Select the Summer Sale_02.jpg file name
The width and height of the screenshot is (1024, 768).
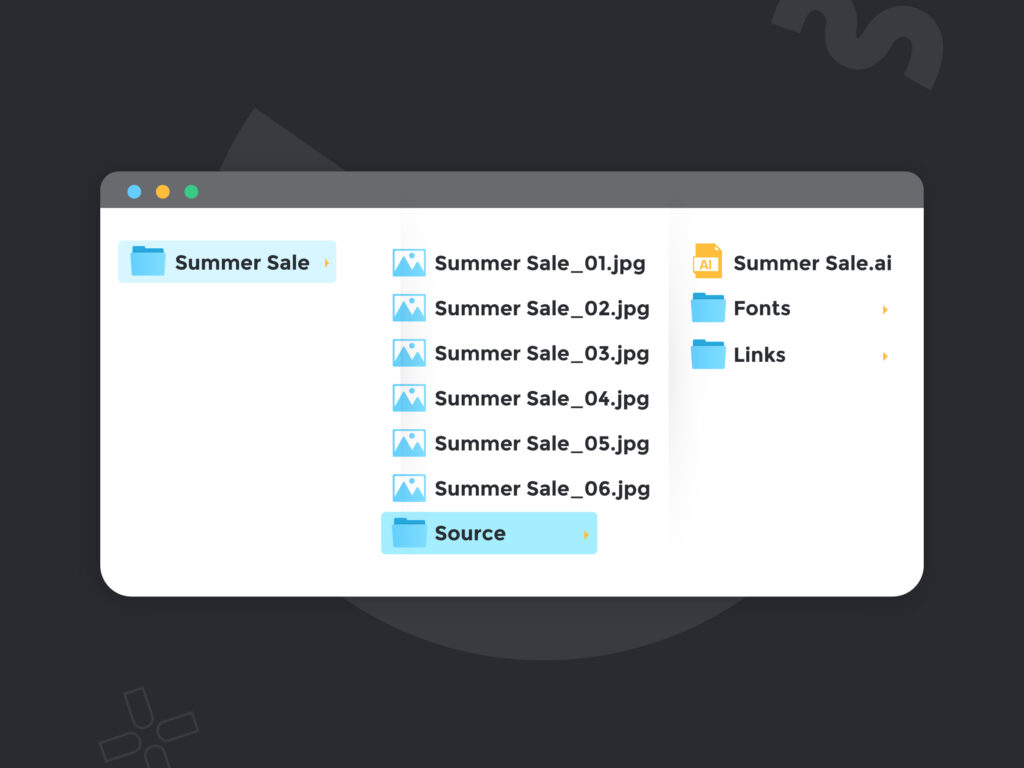[x=542, y=309]
